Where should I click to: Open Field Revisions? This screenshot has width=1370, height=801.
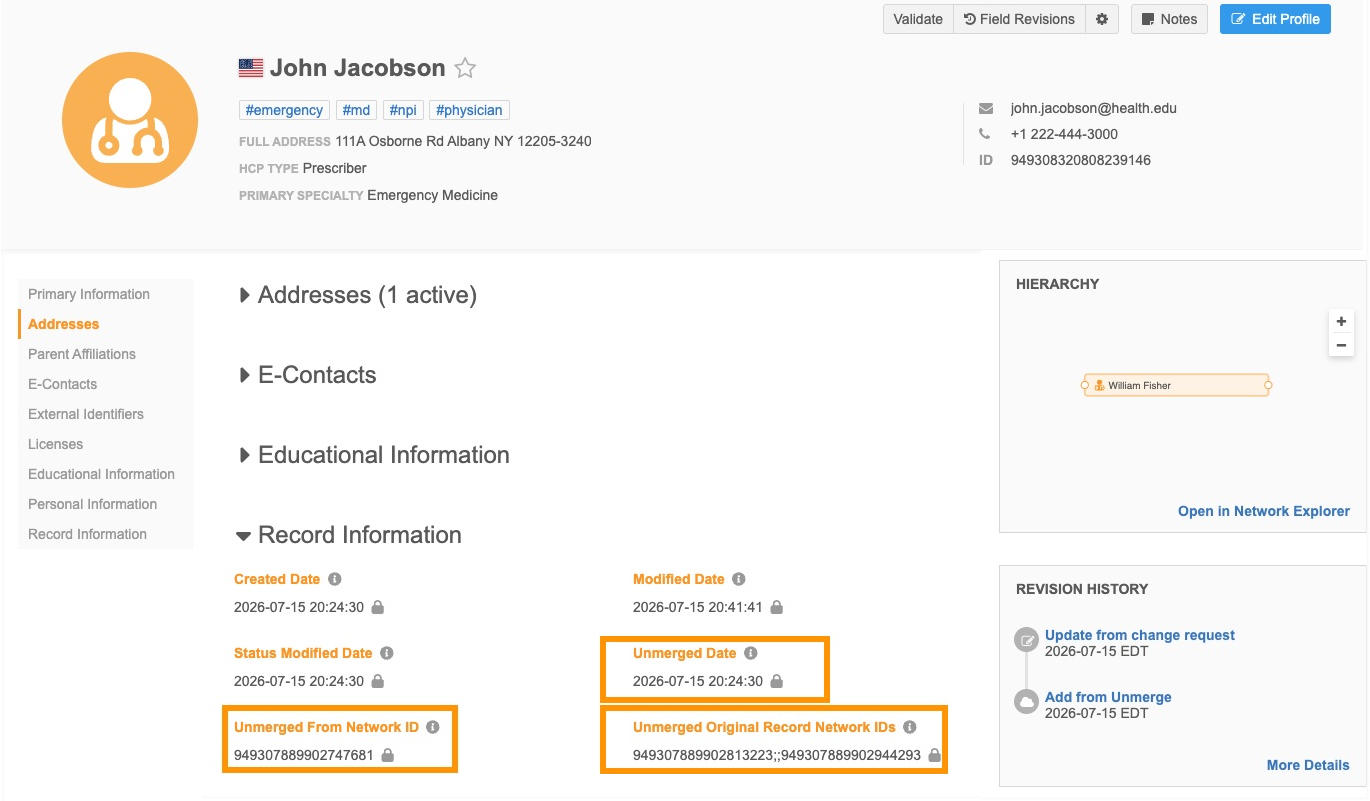1019,19
